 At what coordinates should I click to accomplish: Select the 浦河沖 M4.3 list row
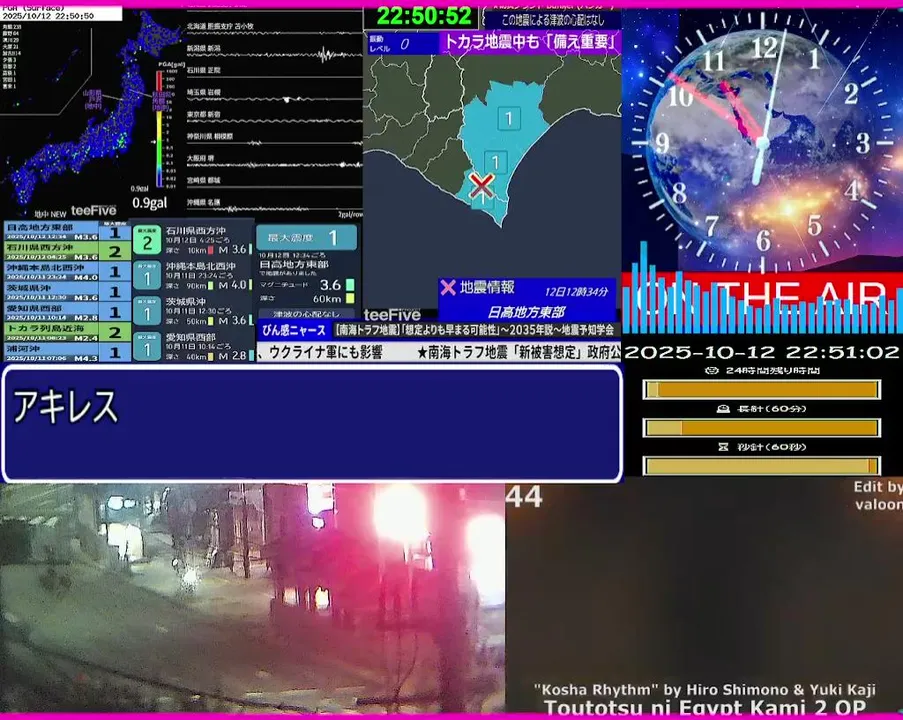(x=67, y=352)
